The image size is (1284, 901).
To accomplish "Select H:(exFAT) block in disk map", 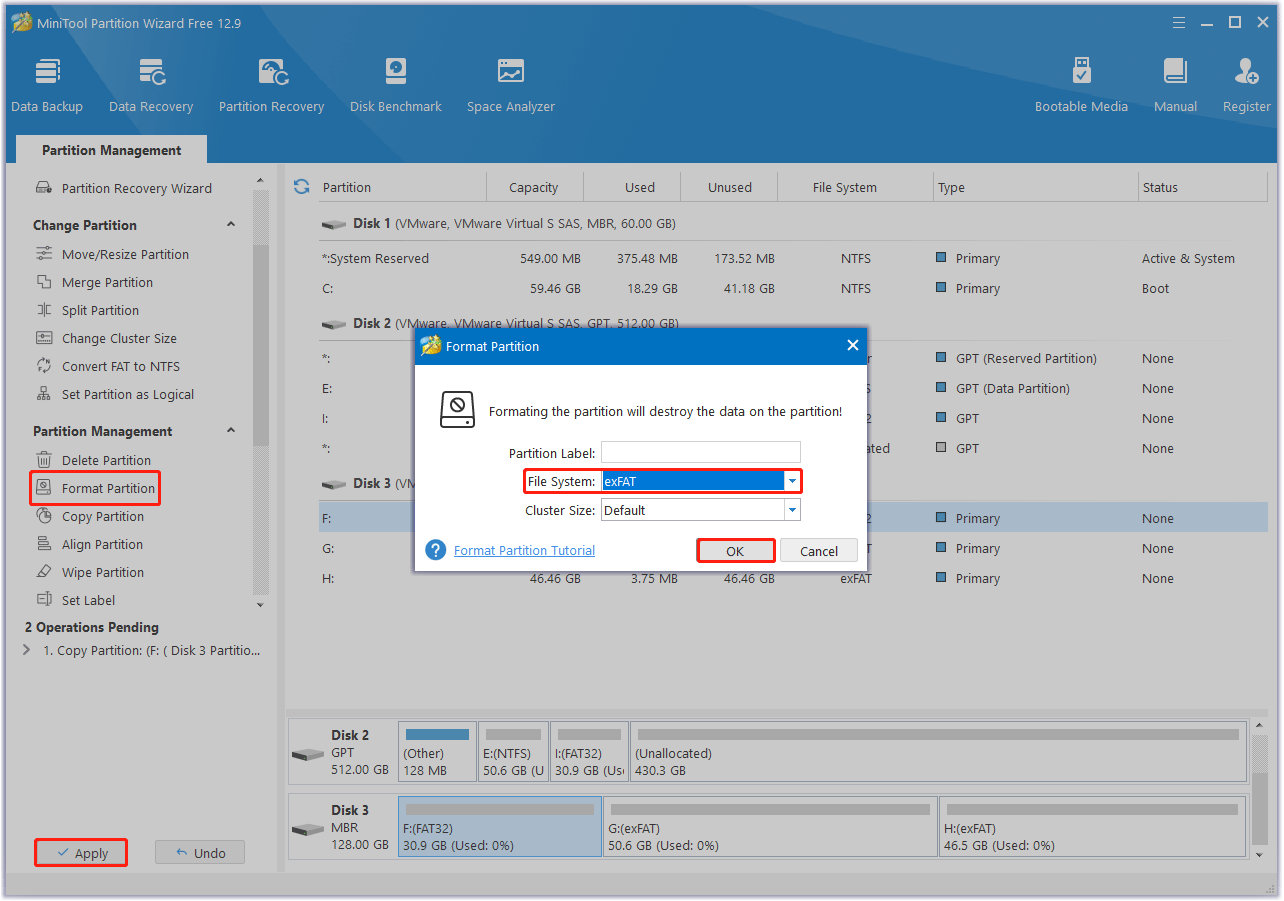I will [1093, 827].
